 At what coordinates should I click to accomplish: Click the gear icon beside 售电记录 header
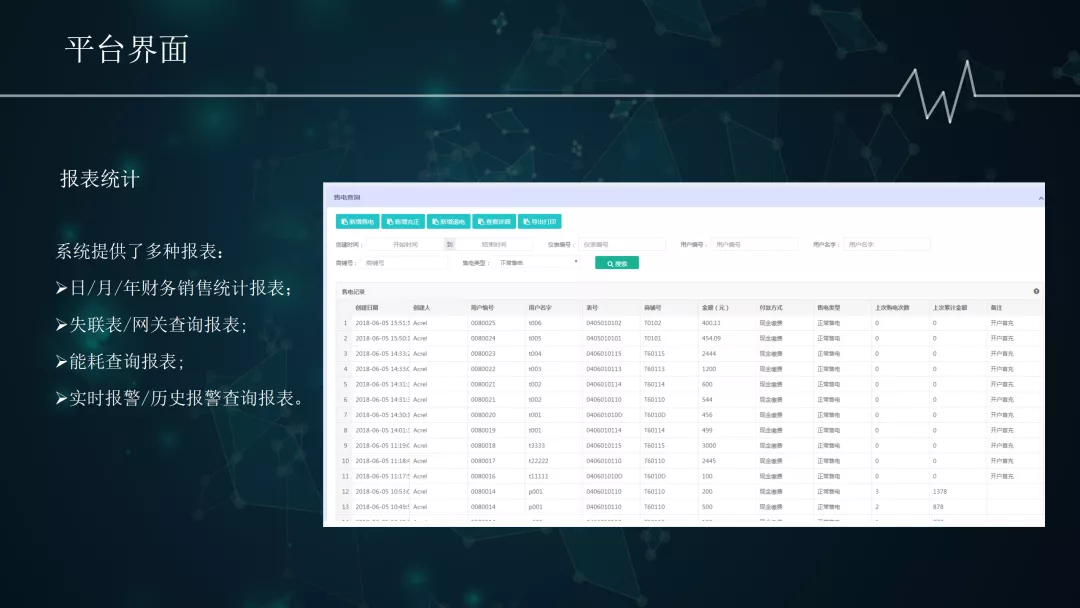click(1037, 290)
